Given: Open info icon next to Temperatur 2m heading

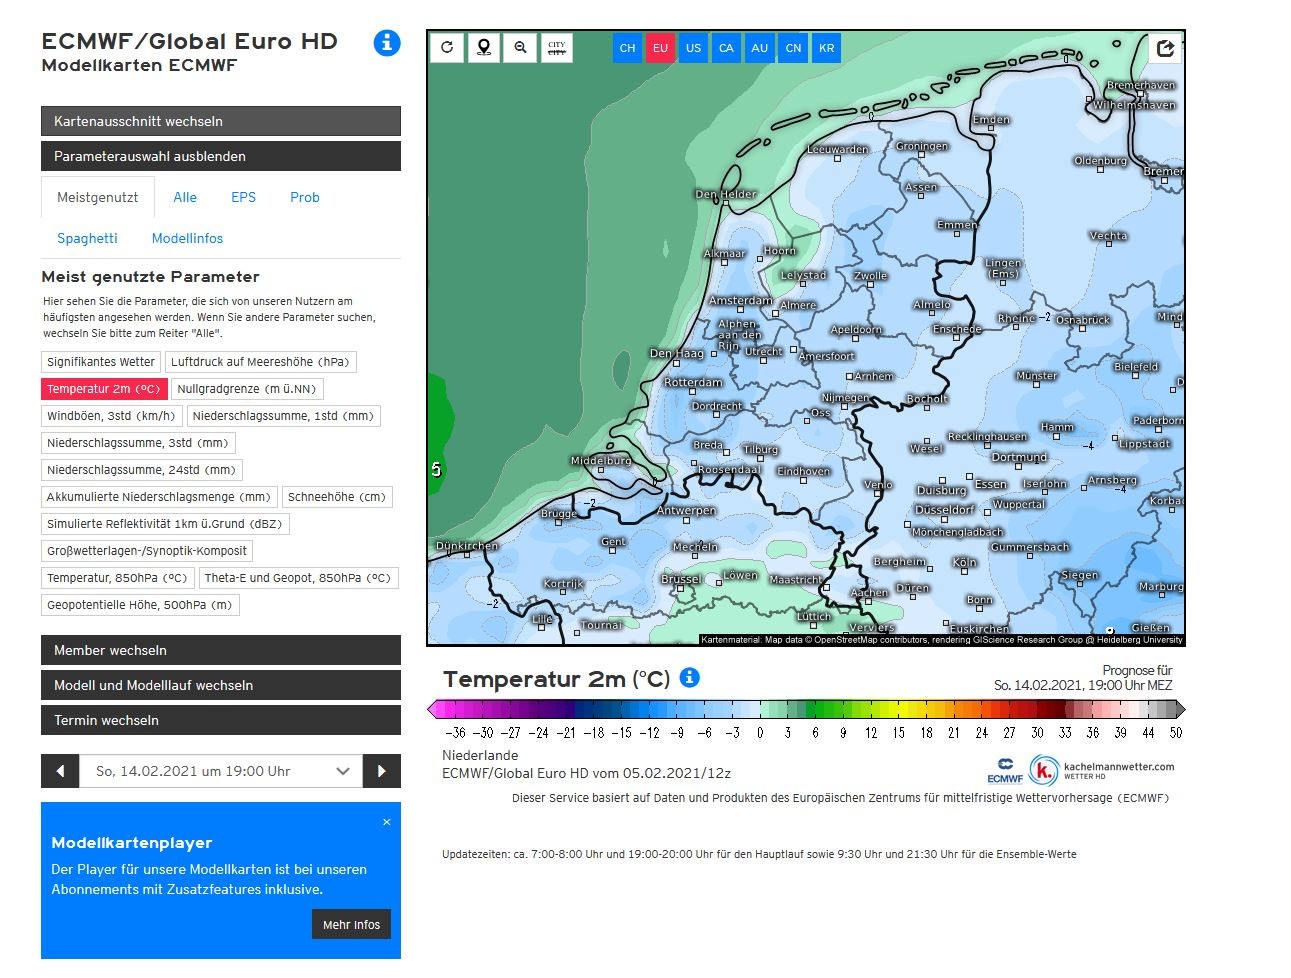Looking at the screenshot, I should tap(689, 678).
